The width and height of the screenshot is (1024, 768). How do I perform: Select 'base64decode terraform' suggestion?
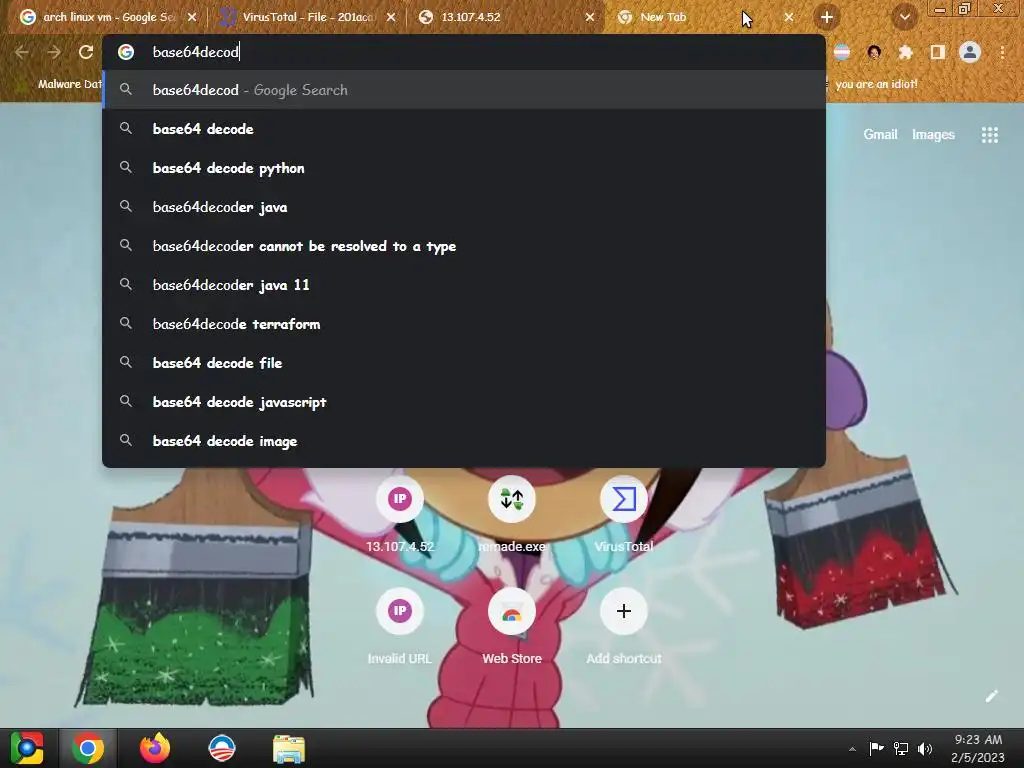click(464, 324)
